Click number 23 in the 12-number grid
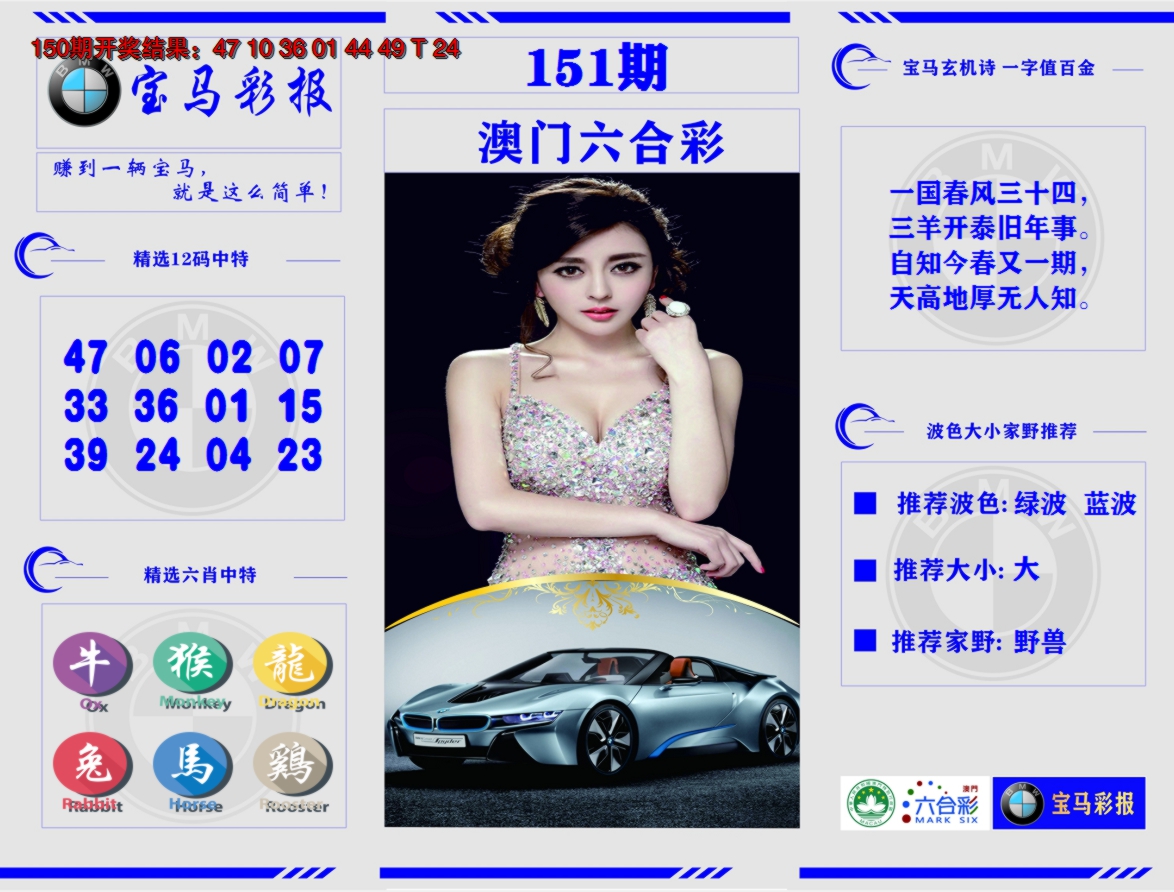 pyautogui.click(x=300, y=455)
